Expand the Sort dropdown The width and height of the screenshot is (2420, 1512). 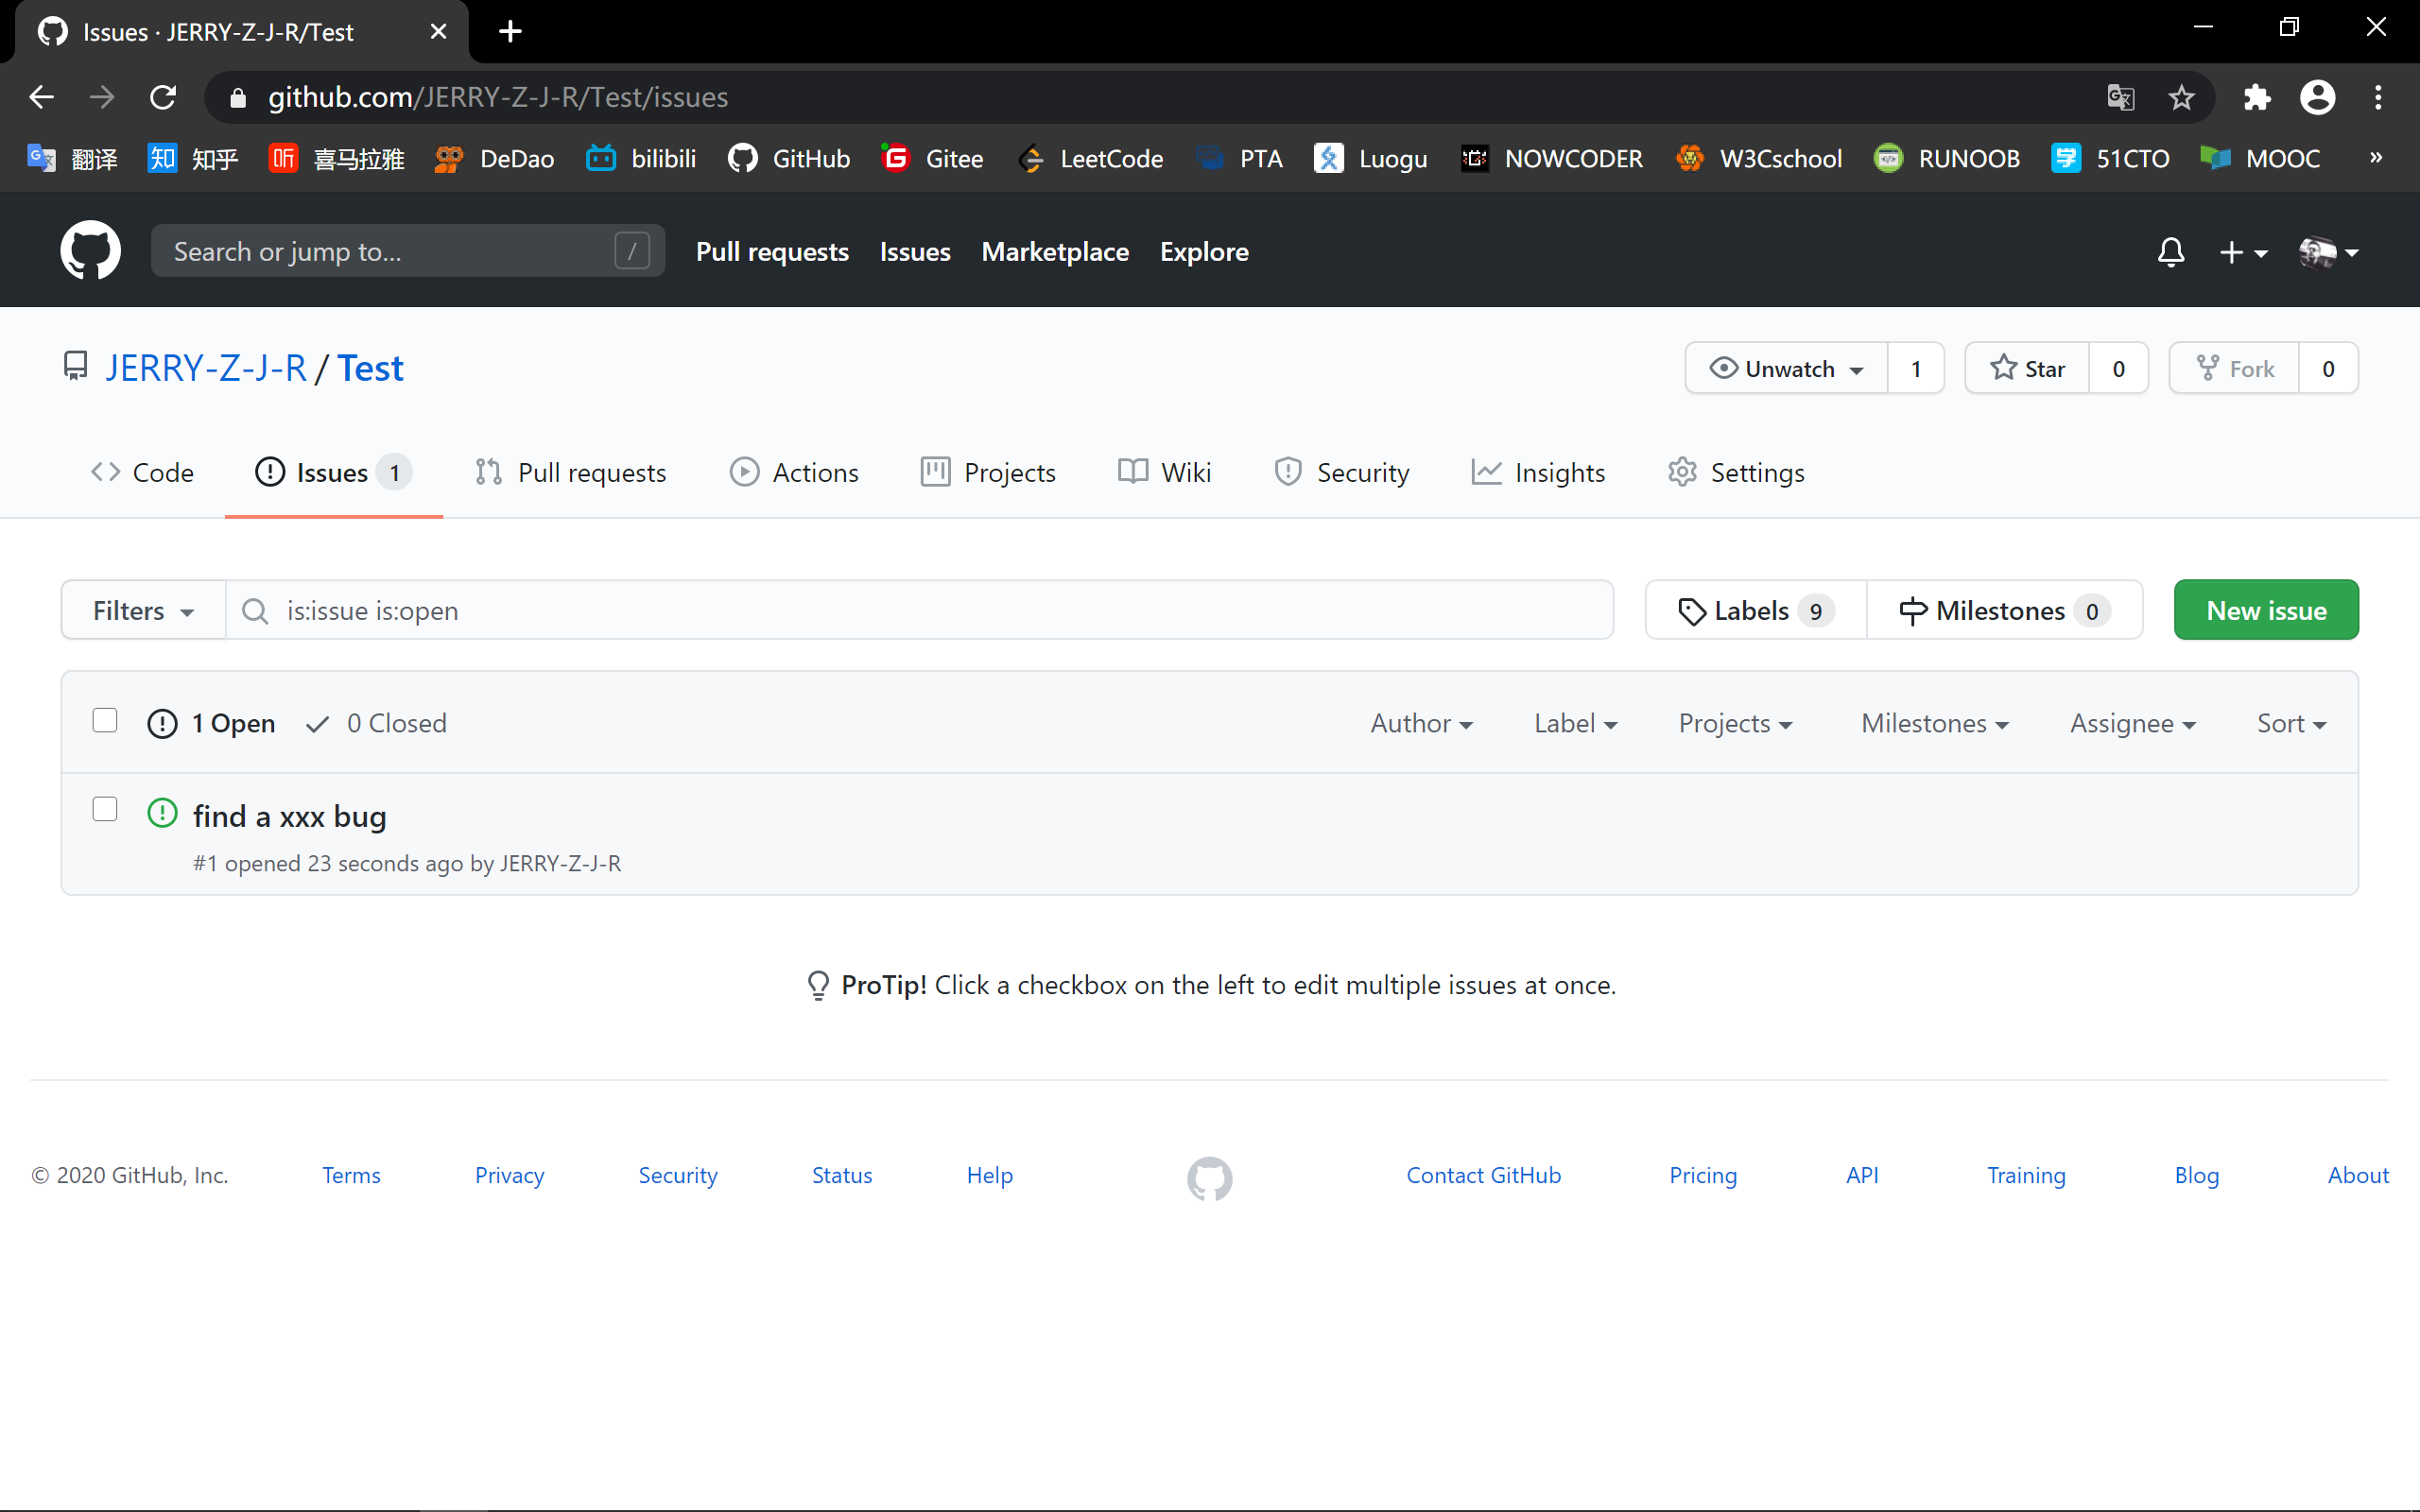(x=2290, y=723)
